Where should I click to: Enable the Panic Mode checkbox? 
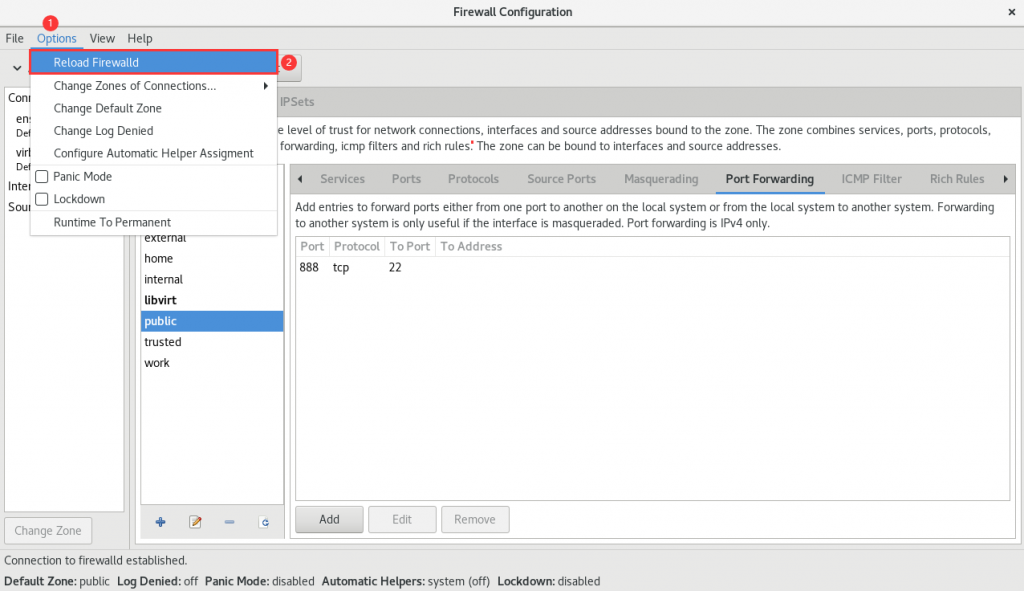[42, 176]
